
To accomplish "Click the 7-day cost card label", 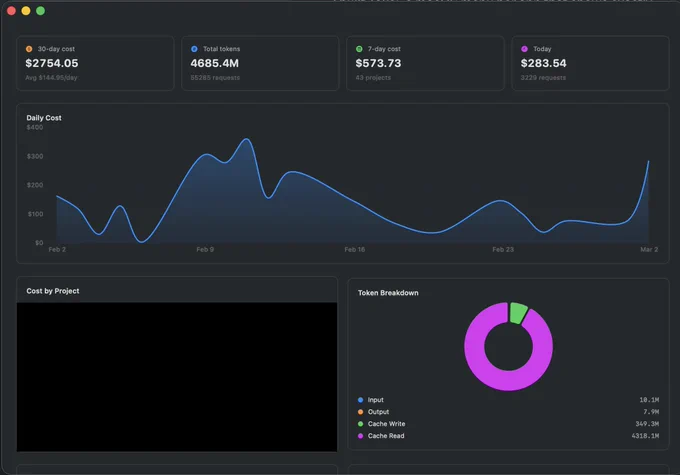I will click(384, 49).
